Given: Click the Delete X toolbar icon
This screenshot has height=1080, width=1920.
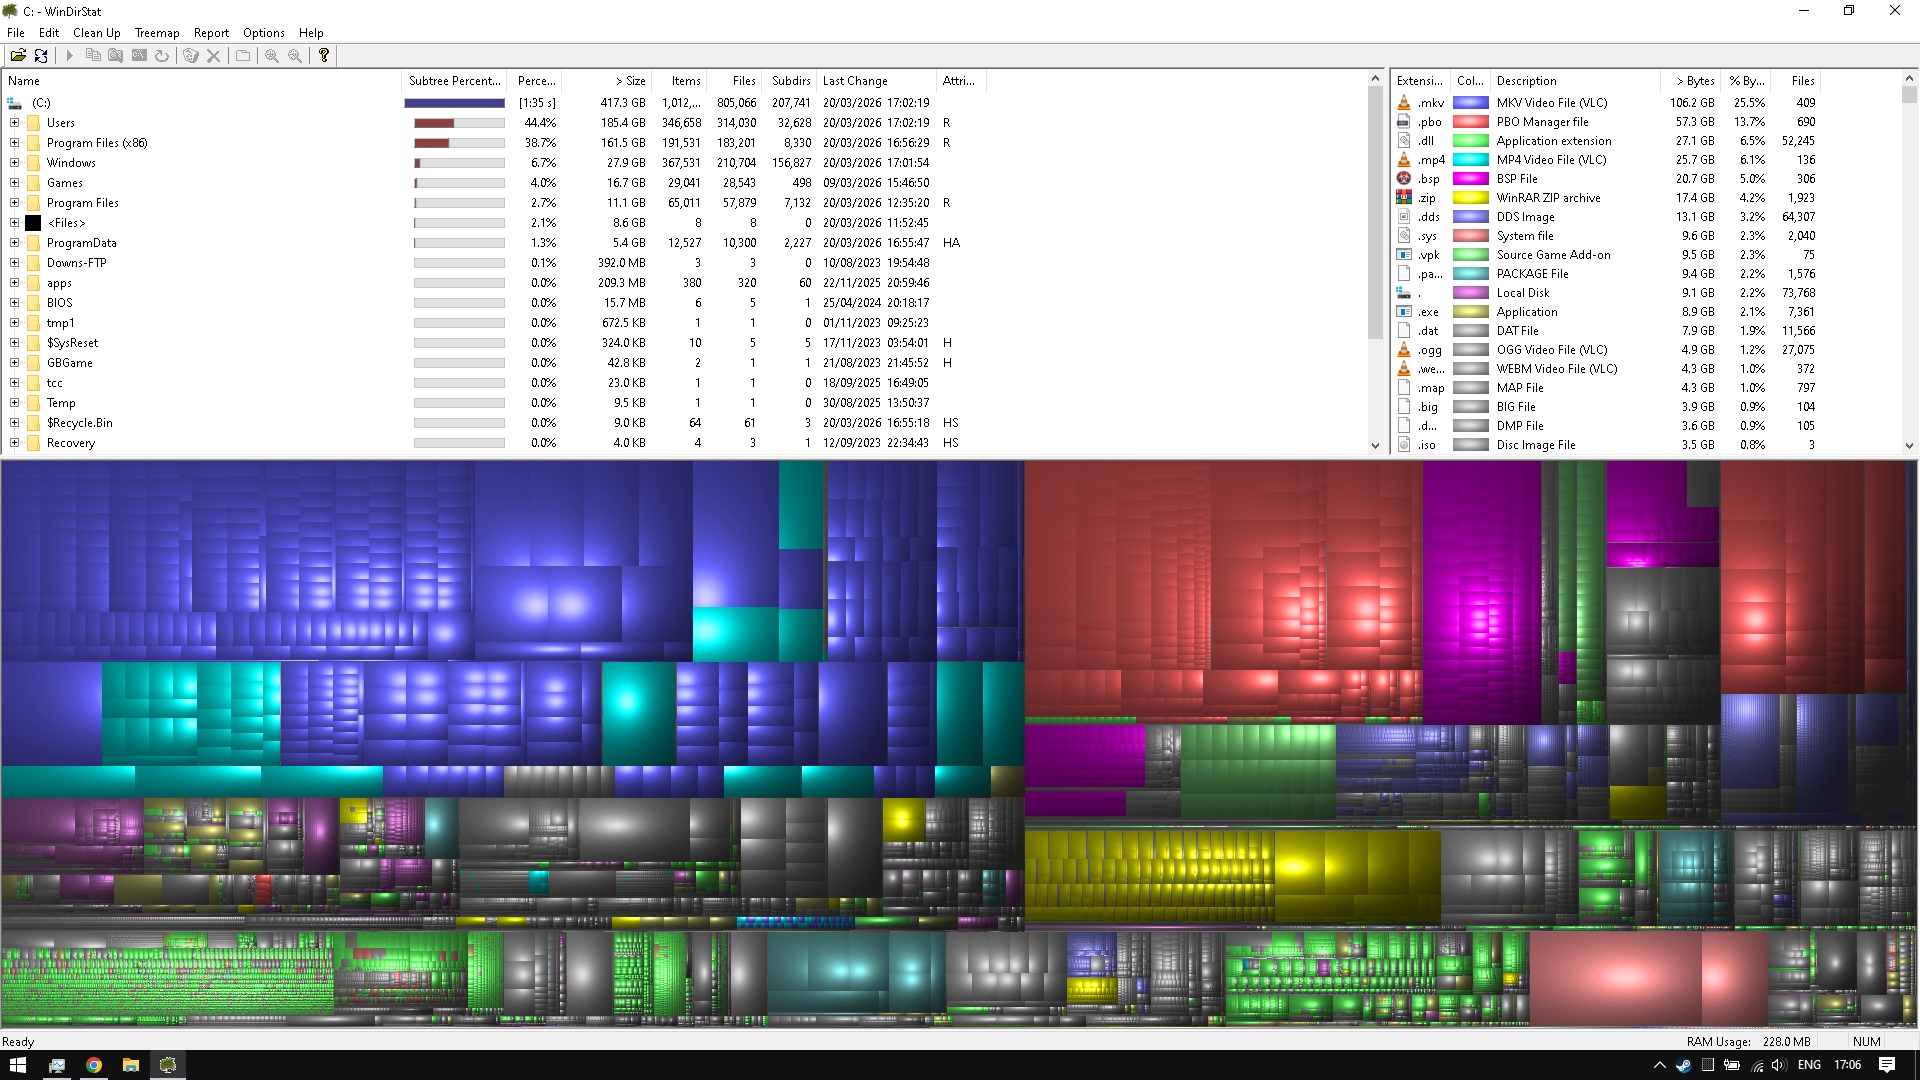Looking at the screenshot, I should click(213, 56).
